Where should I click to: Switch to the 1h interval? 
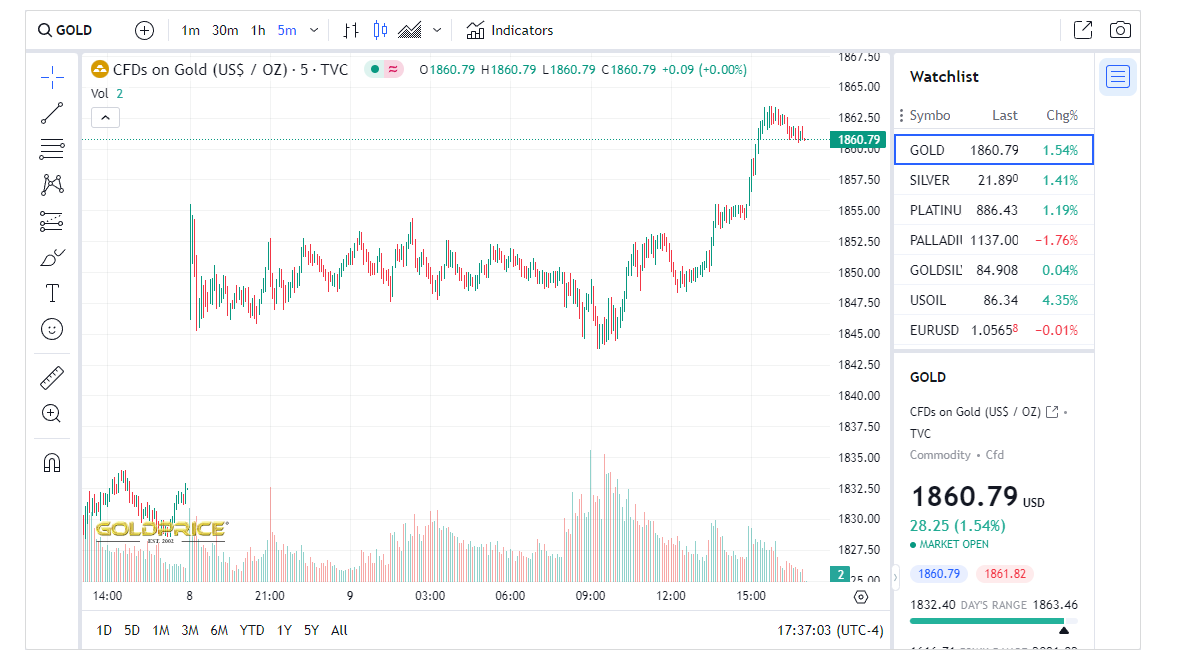(258, 30)
